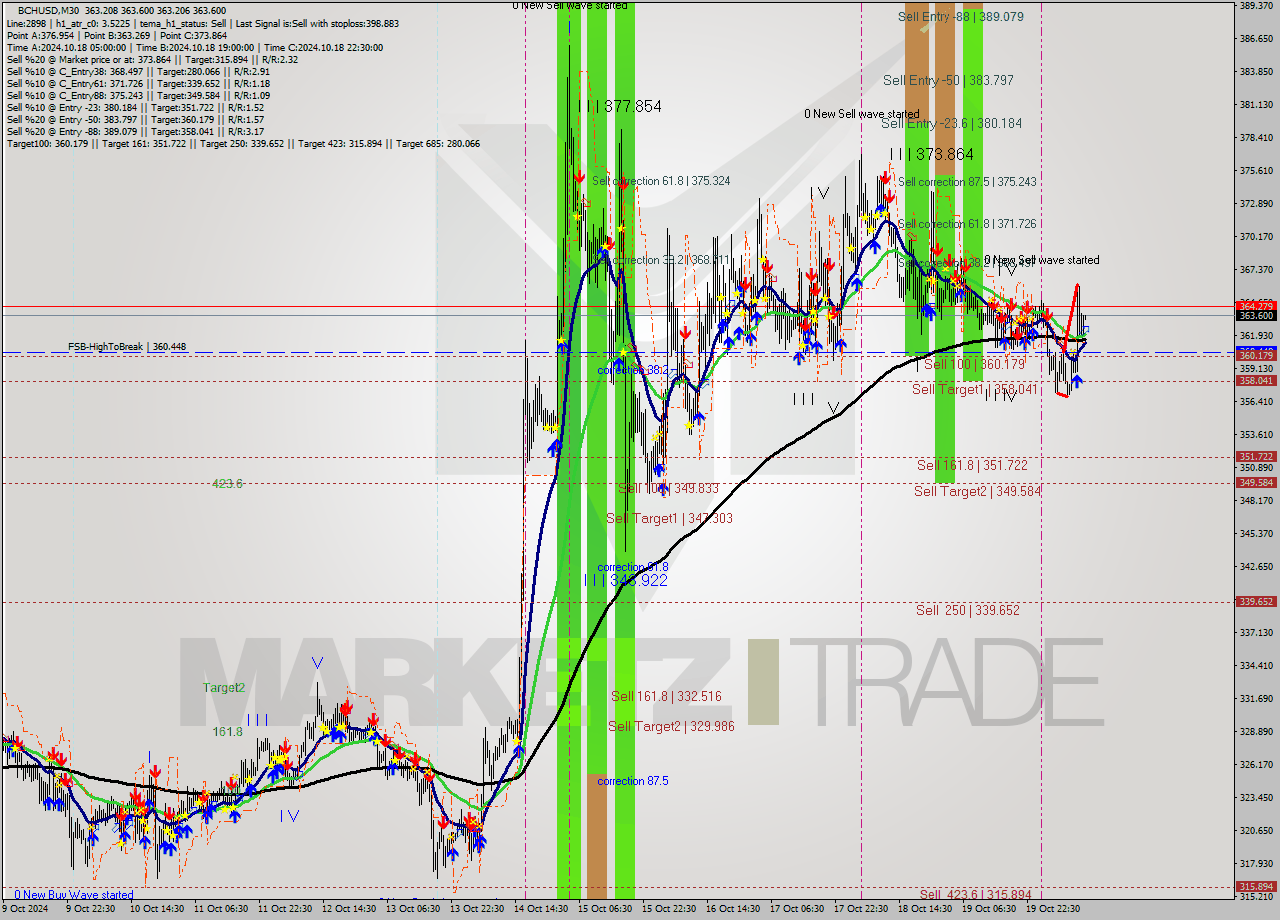
Task: Select Sell correction 61.8 | 371.726 label
Action: [966, 224]
